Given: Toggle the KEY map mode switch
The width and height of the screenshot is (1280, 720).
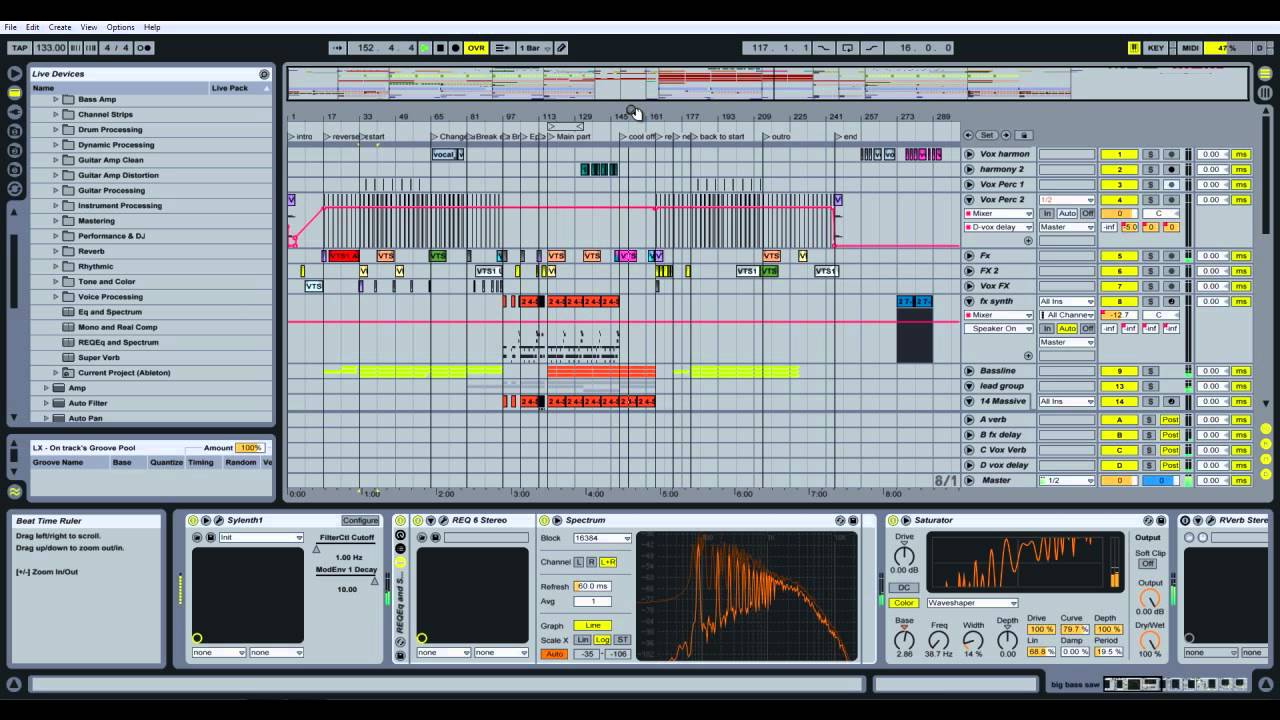Looking at the screenshot, I should tap(1155, 48).
